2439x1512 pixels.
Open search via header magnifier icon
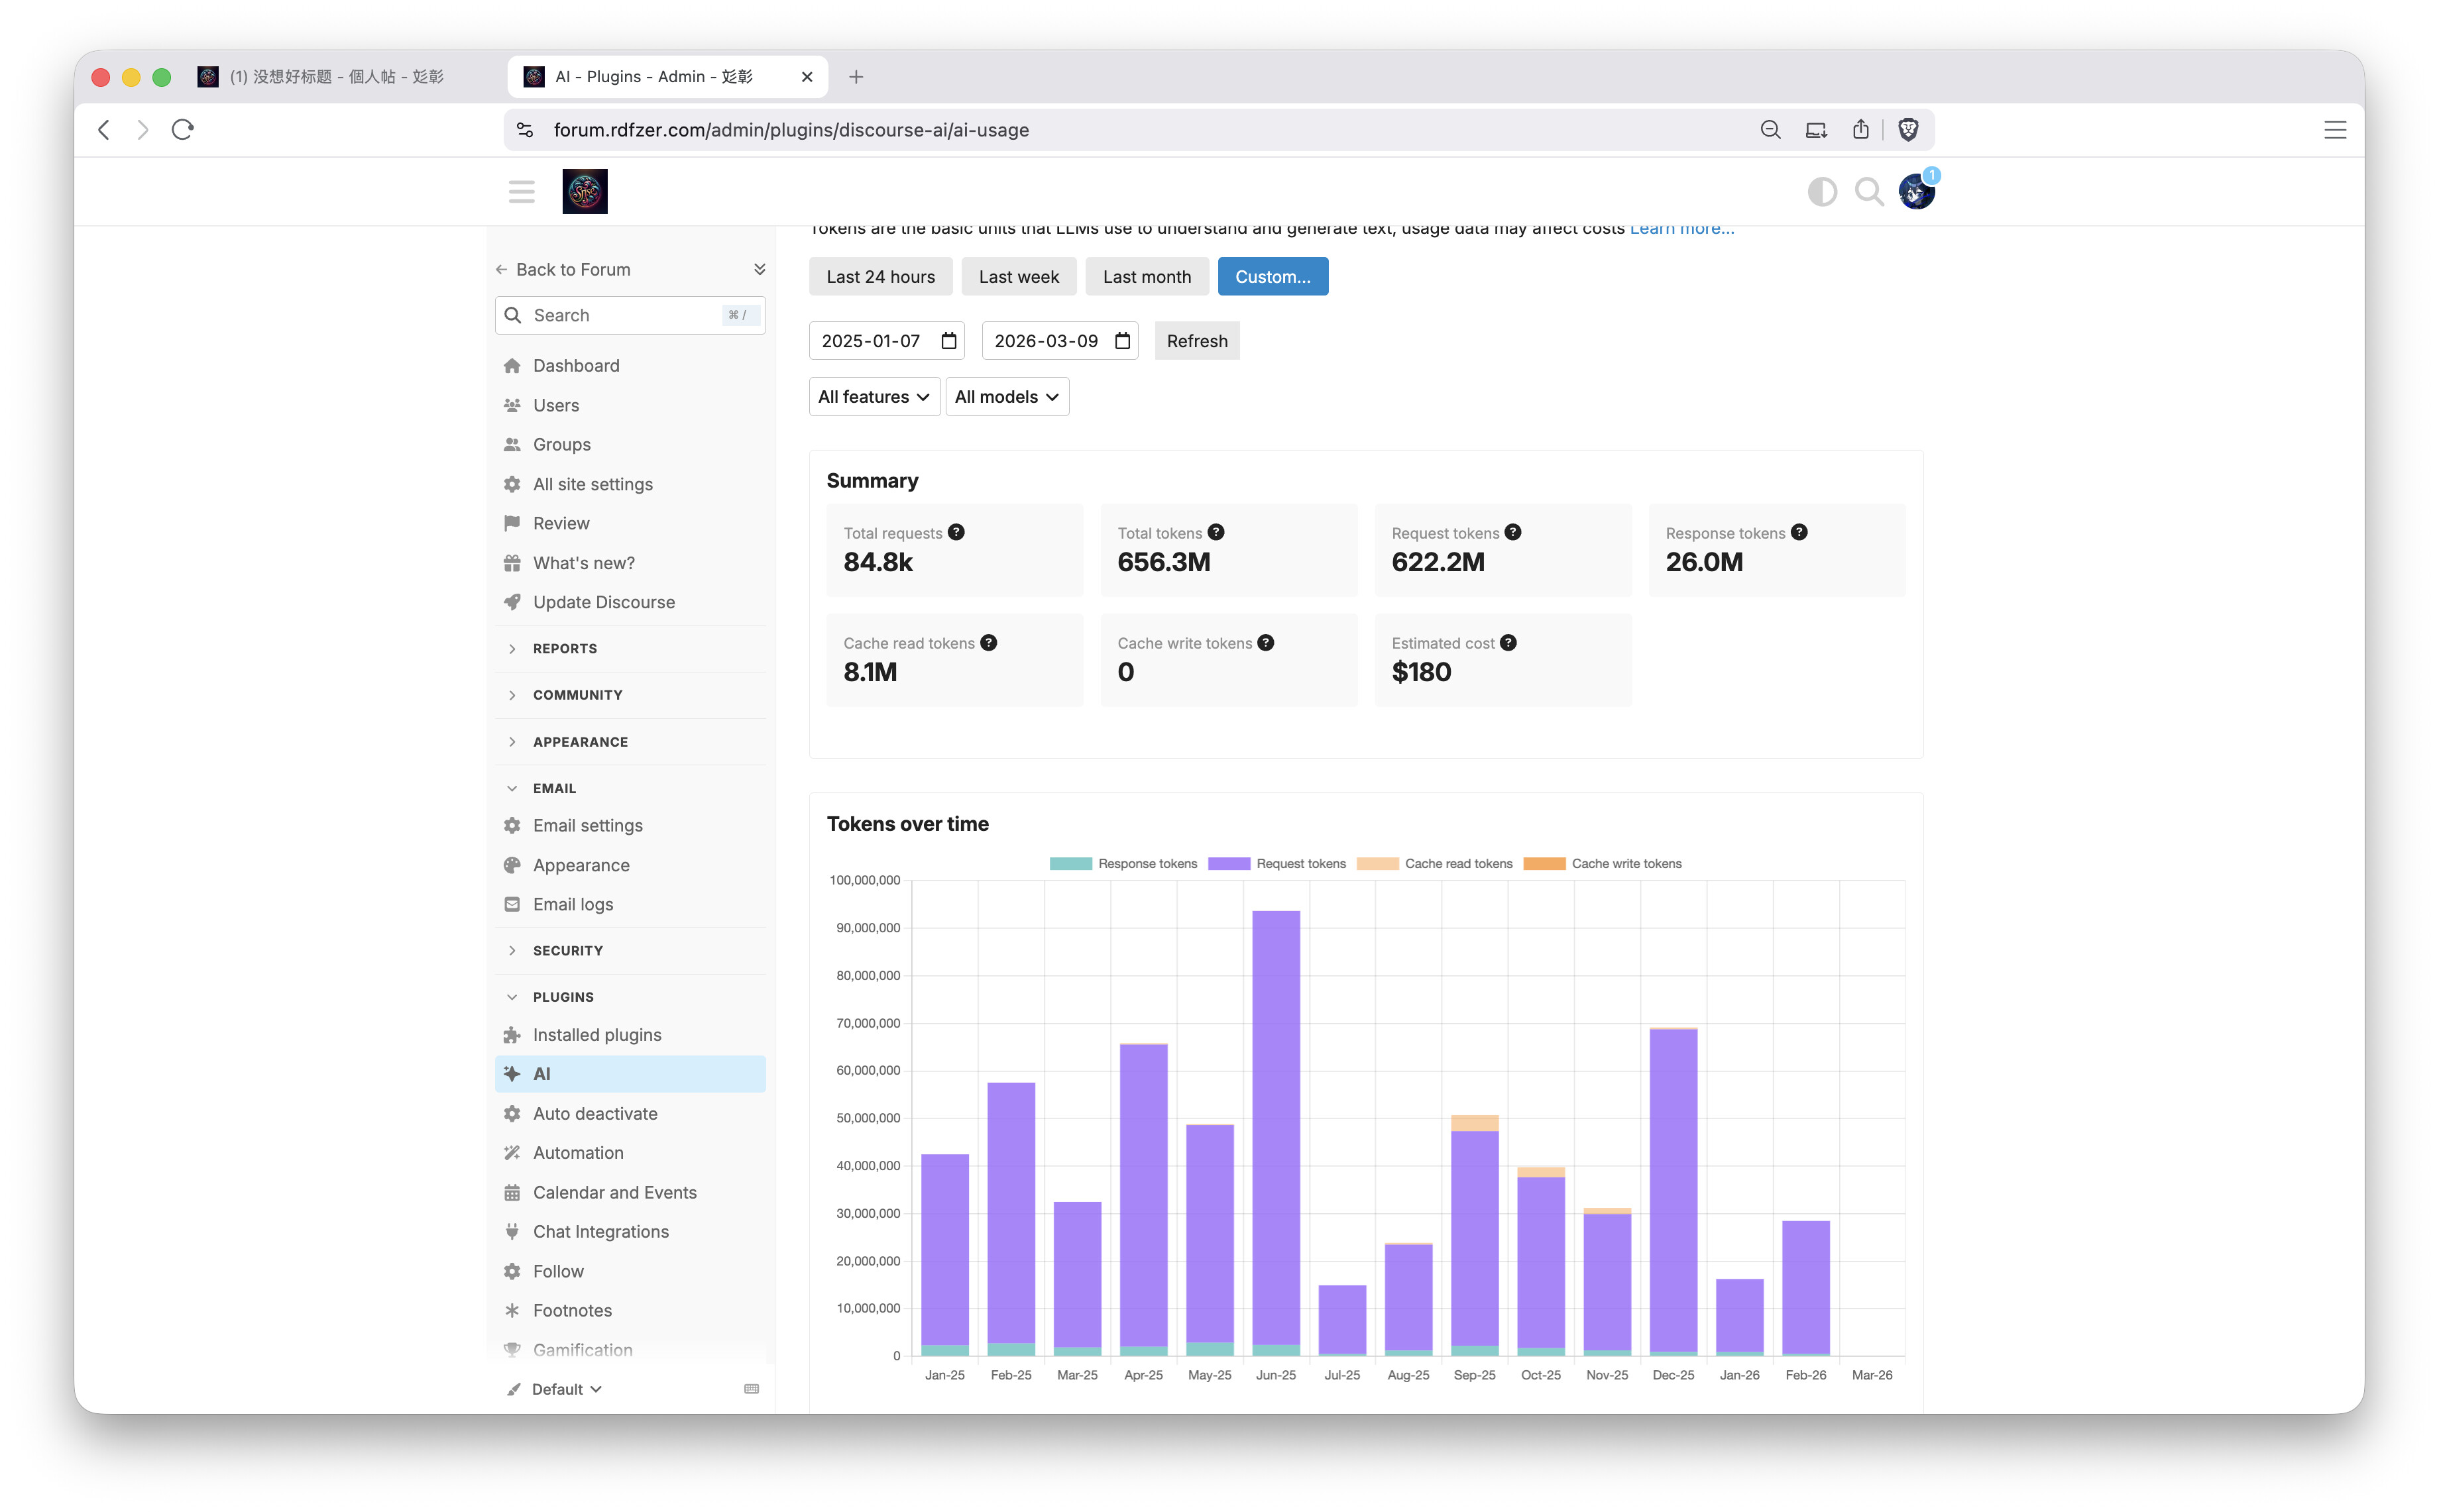tap(1868, 191)
